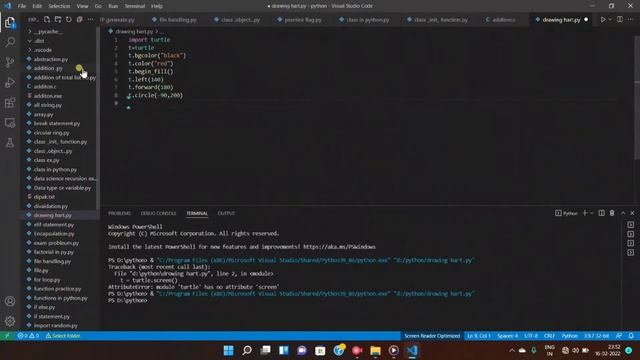Switch to the Problems panel tab
Screen dimensions: 640x360
tap(119, 213)
